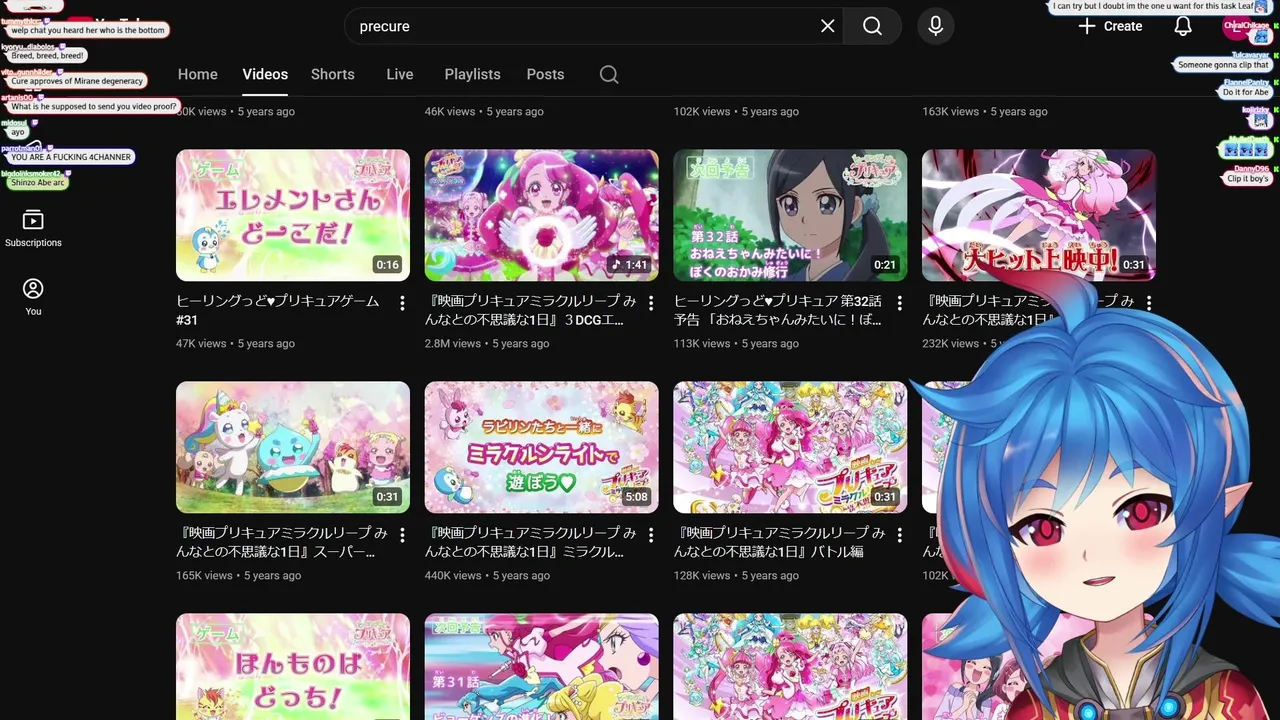Play the 第32話 preview thumbnail
1280x720 pixels.
pyautogui.click(x=790, y=215)
